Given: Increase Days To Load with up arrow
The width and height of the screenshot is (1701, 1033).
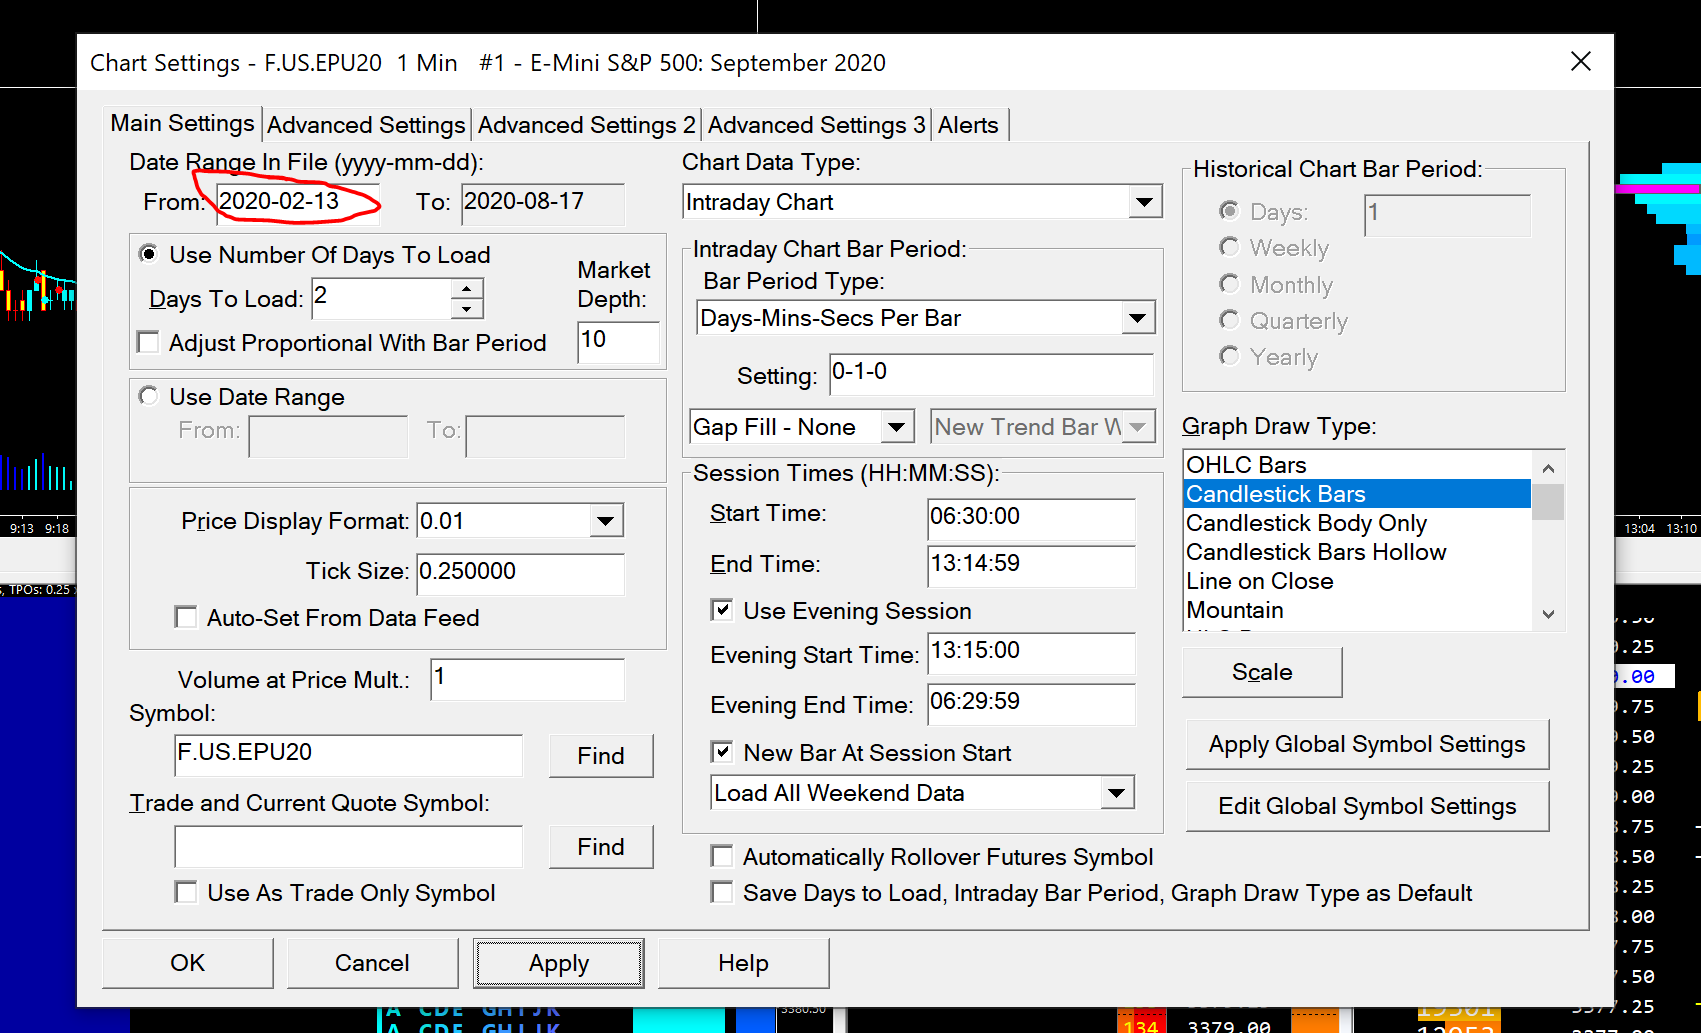Looking at the screenshot, I should tap(466, 289).
